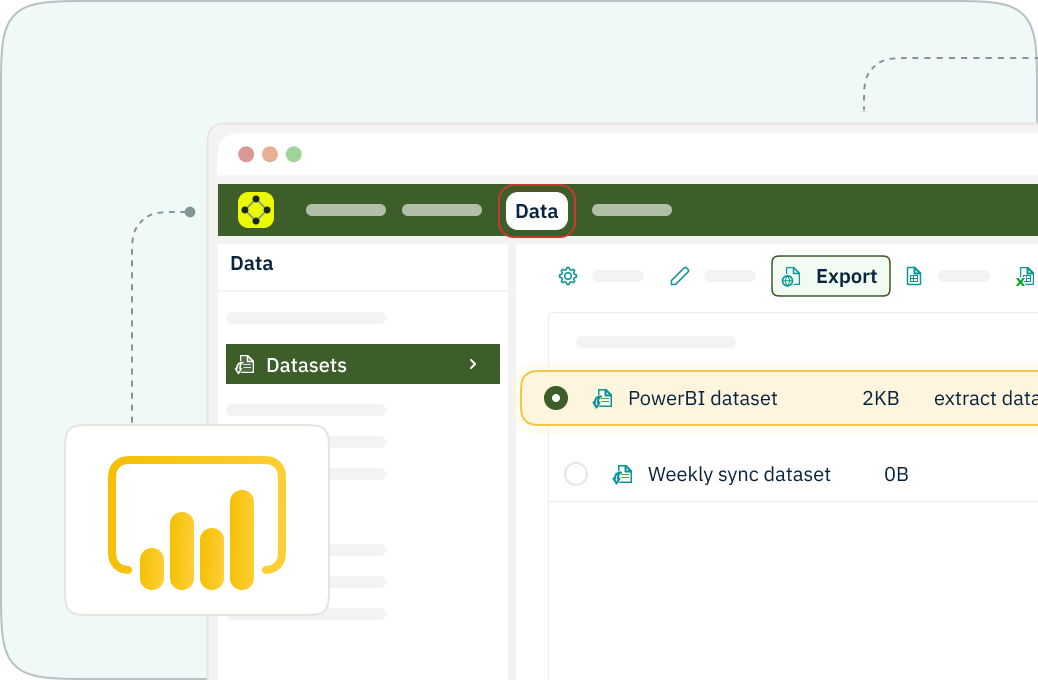The height and width of the screenshot is (680, 1038).
Task: Click the spreadsheet file icon after Export
Action: pos(914,276)
